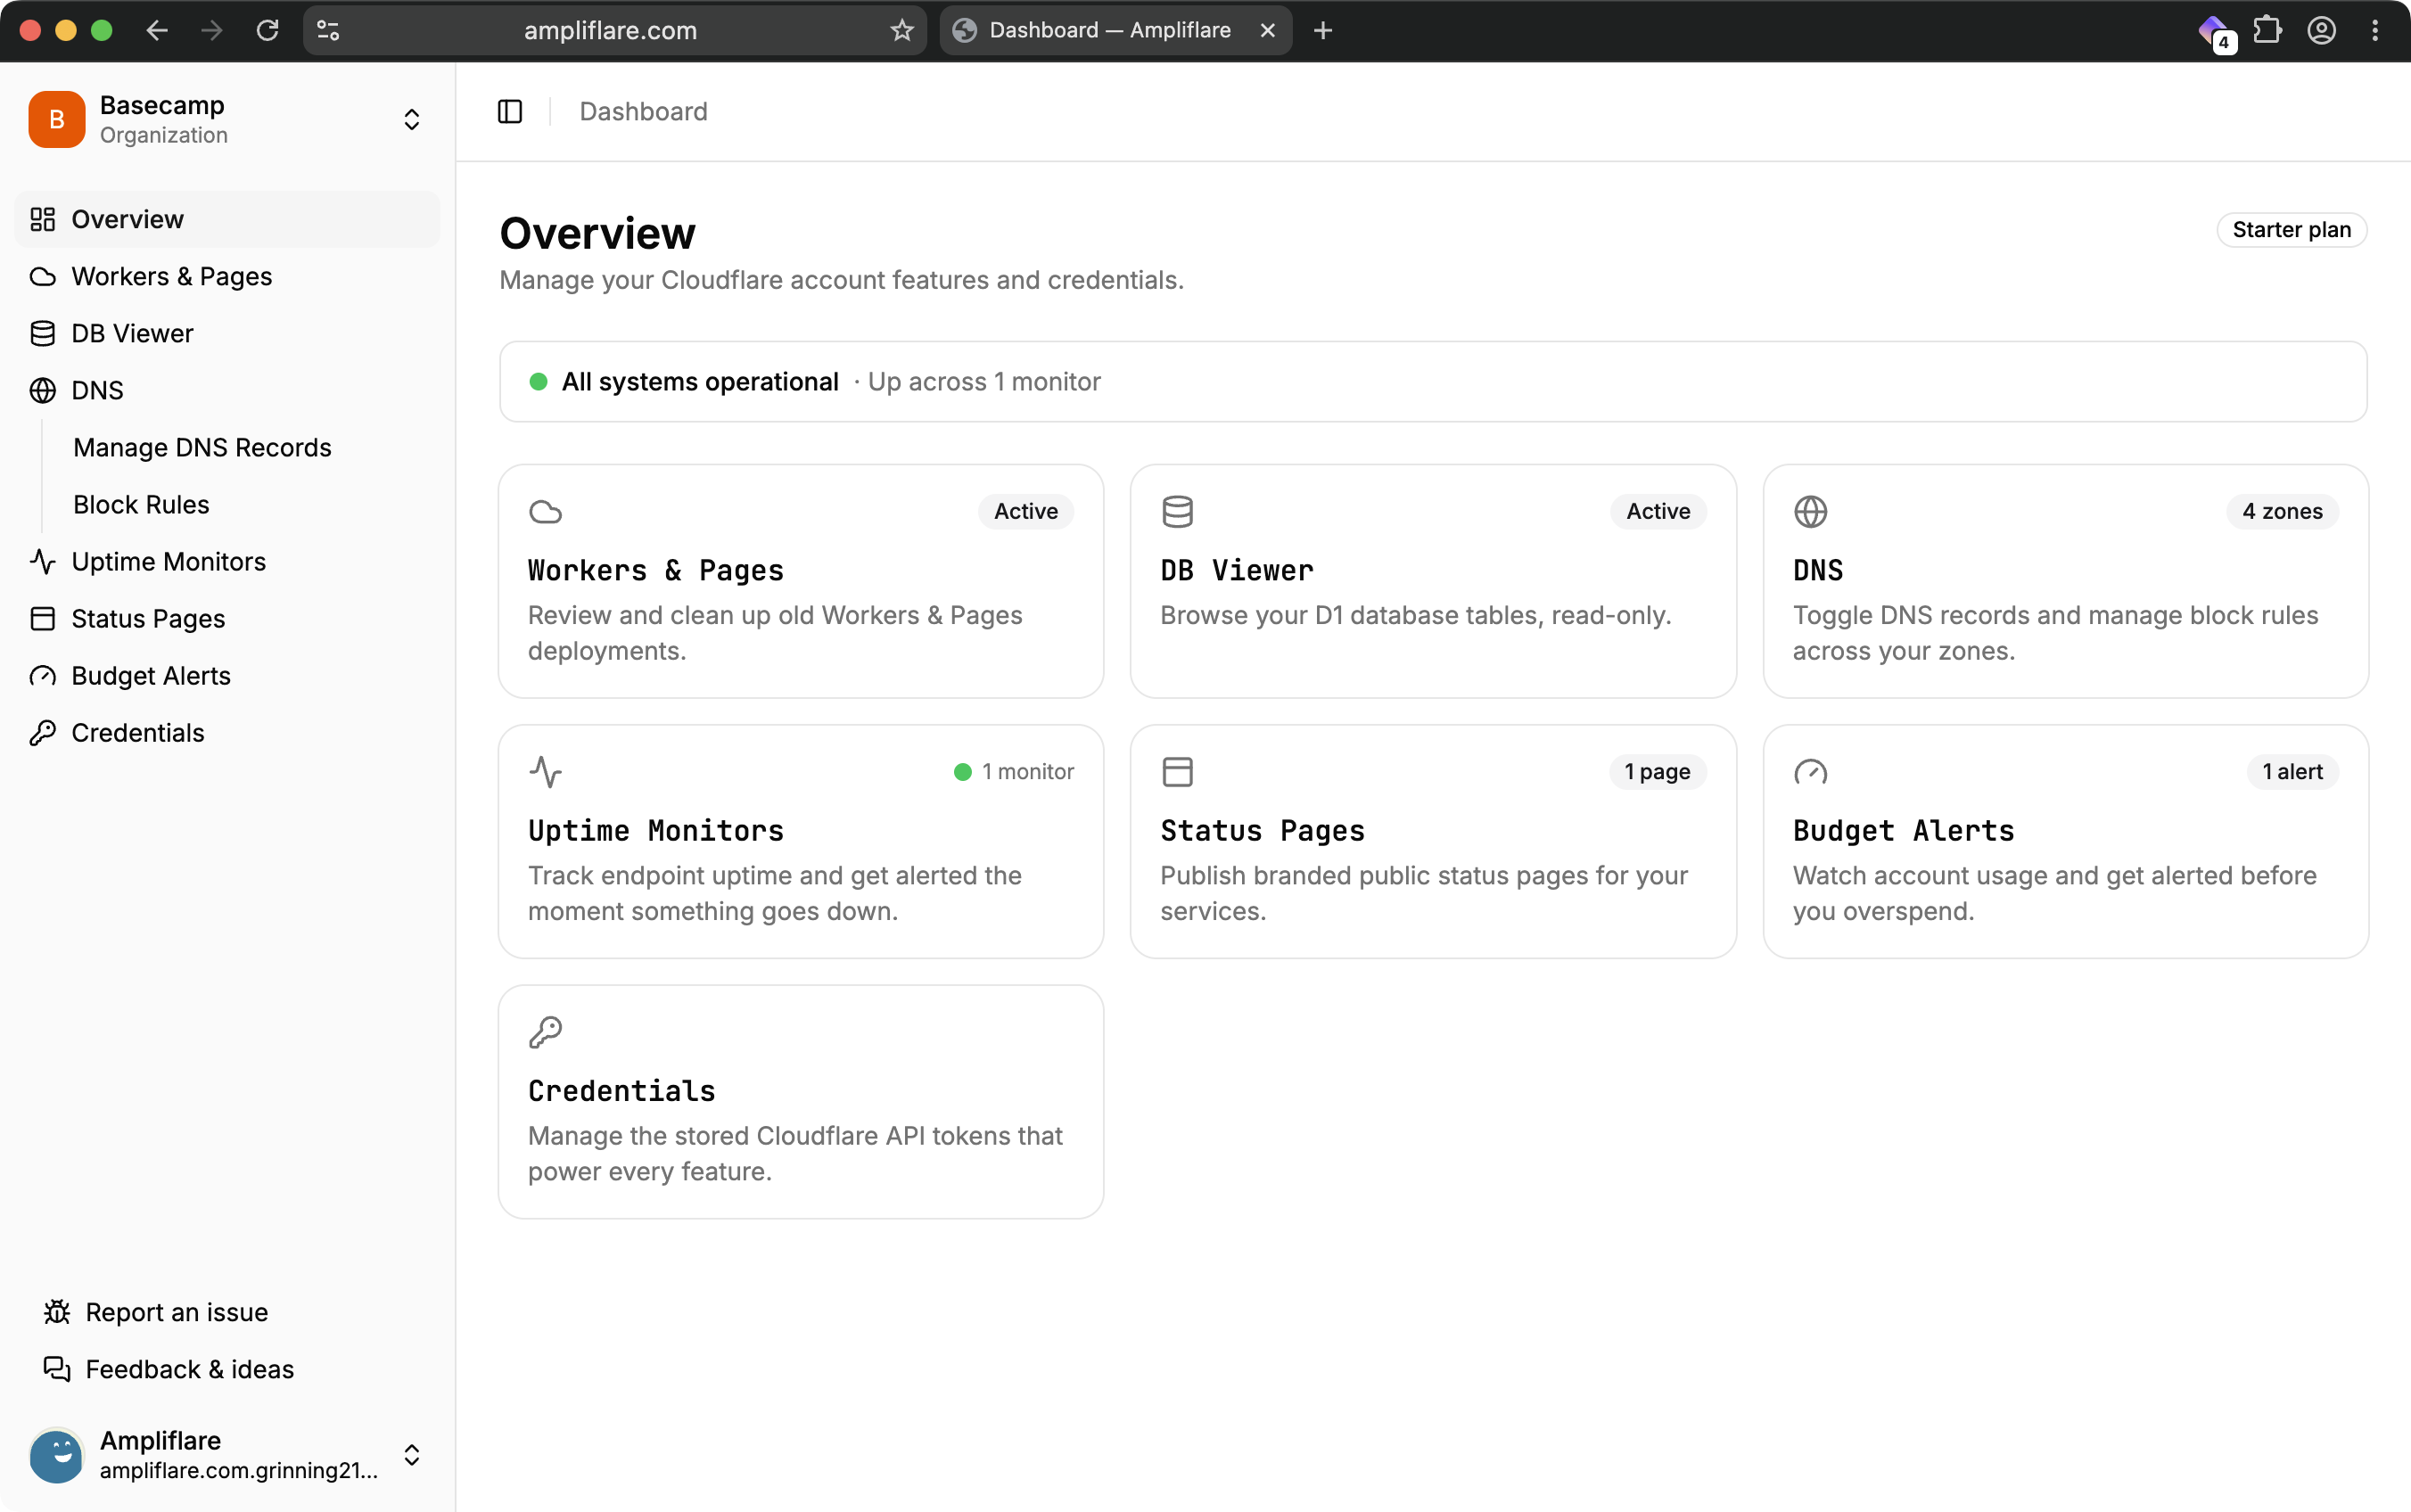Click the database icon on DB Viewer card
Screen dimensions: 2411x1512
pyautogui.click(x=1177, y=511)
